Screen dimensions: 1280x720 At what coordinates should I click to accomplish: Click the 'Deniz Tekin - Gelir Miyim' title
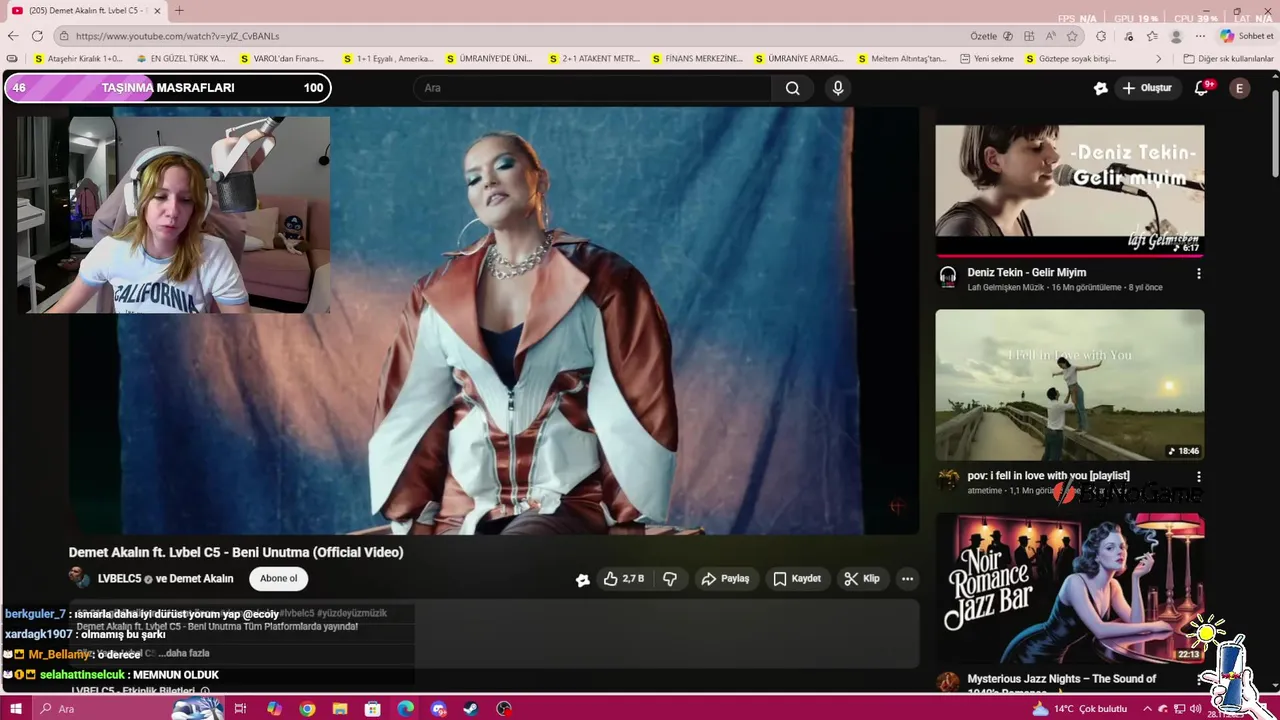coord(1026,272)
